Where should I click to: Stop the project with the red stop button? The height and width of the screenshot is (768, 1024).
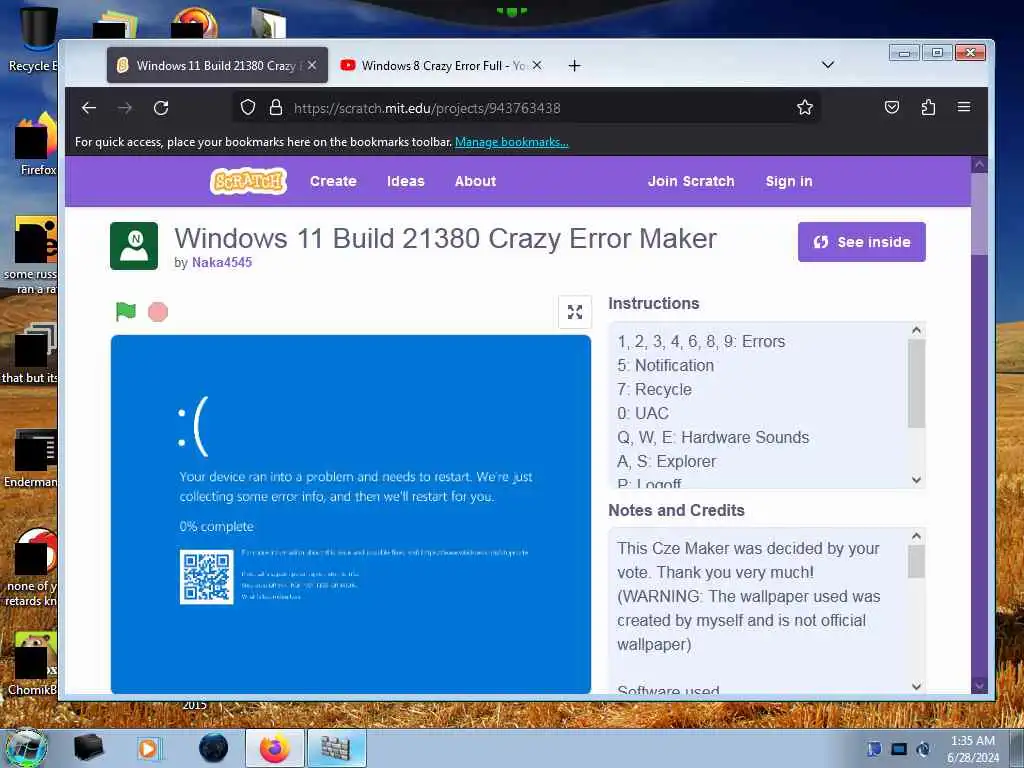pos(158,312)
